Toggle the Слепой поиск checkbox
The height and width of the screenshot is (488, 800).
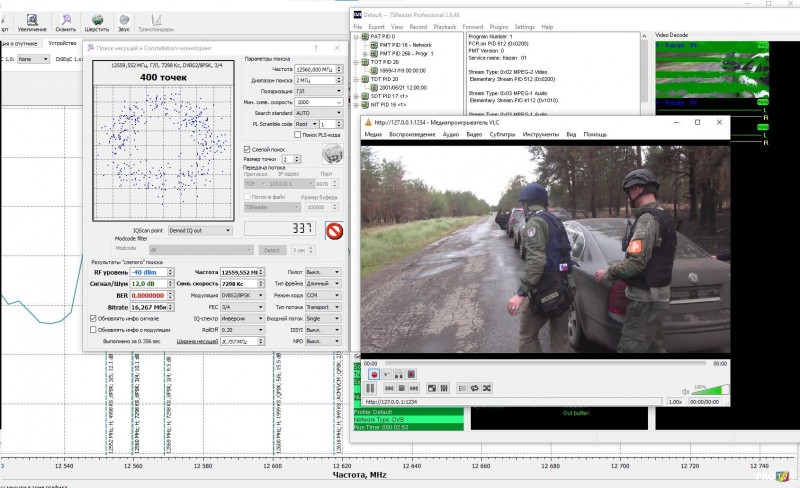coord(248,148)
